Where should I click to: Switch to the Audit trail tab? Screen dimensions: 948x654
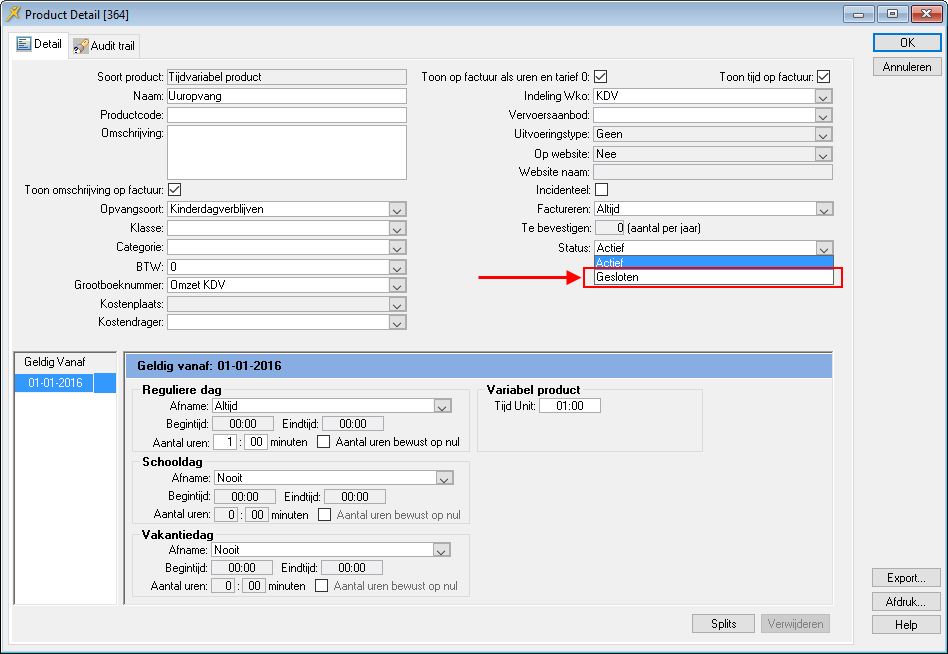pos(105,46)
